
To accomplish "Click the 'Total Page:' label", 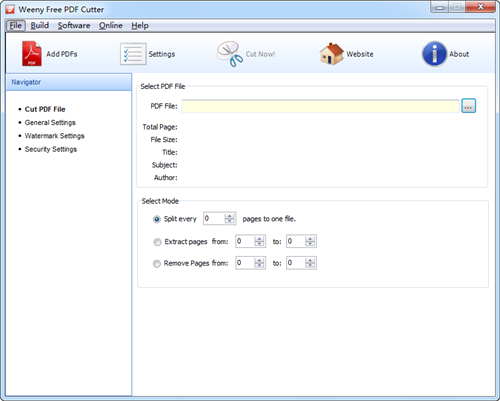I will [x=160, y=127].
